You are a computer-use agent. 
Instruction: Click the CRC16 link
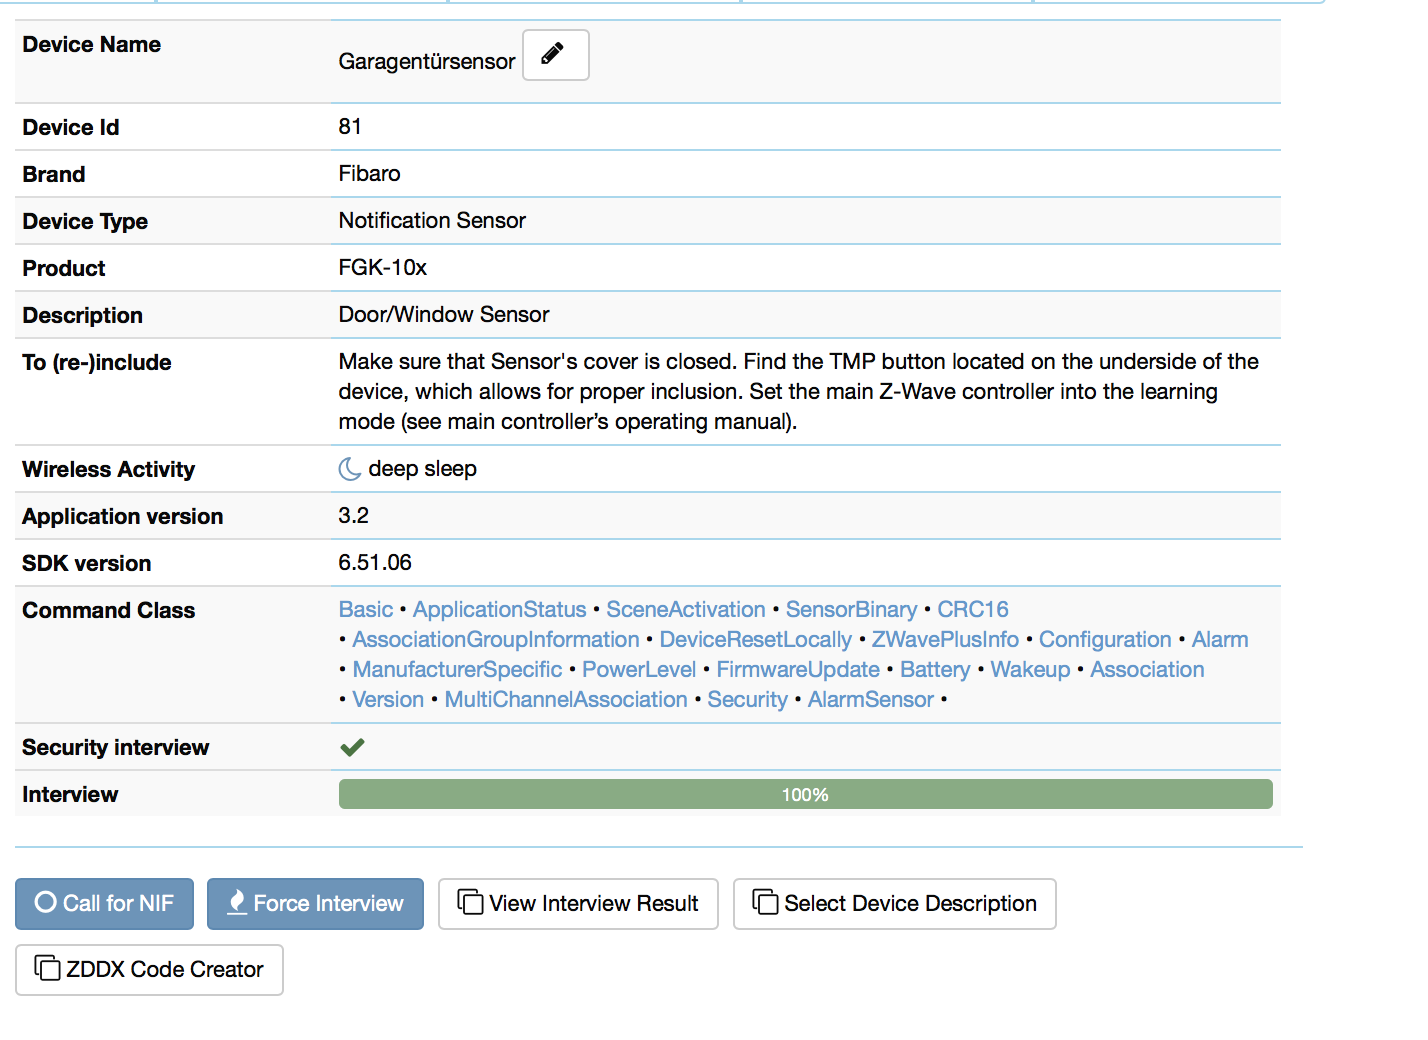(972, 610)
